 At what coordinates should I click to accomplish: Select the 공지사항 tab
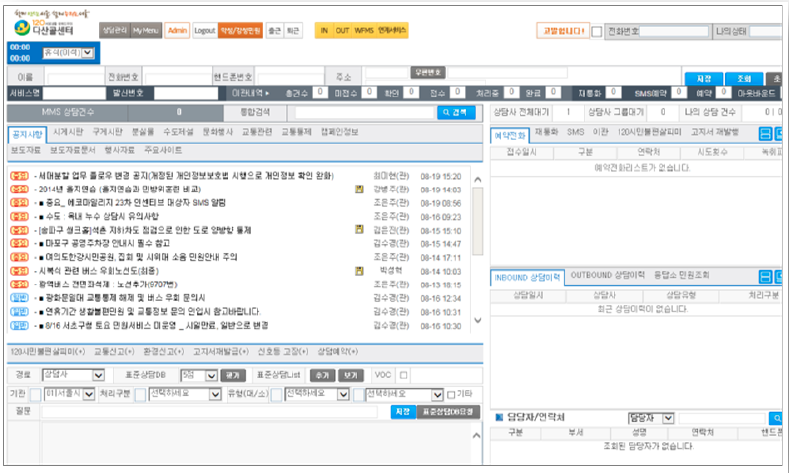(x=26, y=133)
